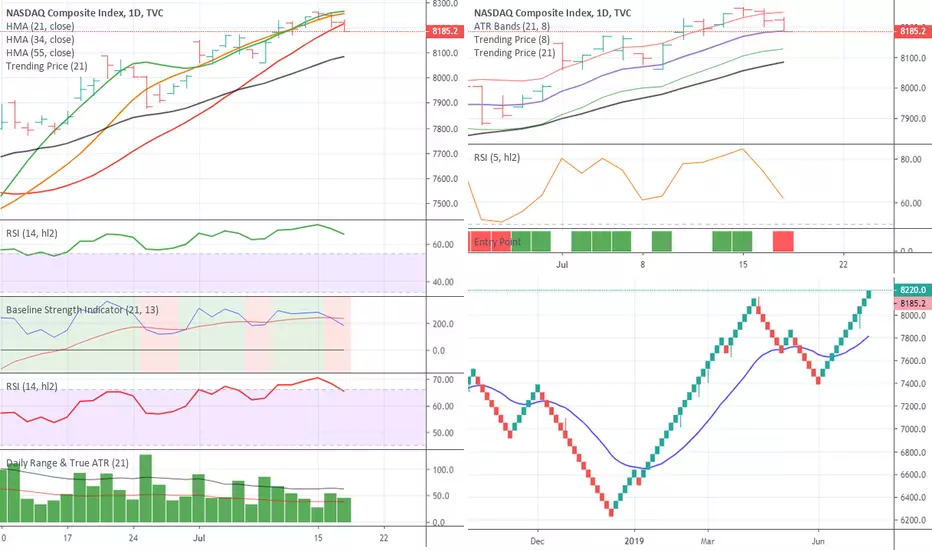Viewport: 932px width, 550px height.
Task: Click the NASDAQ Composite Index title in right chart
Action: click(x=552, y=12)
